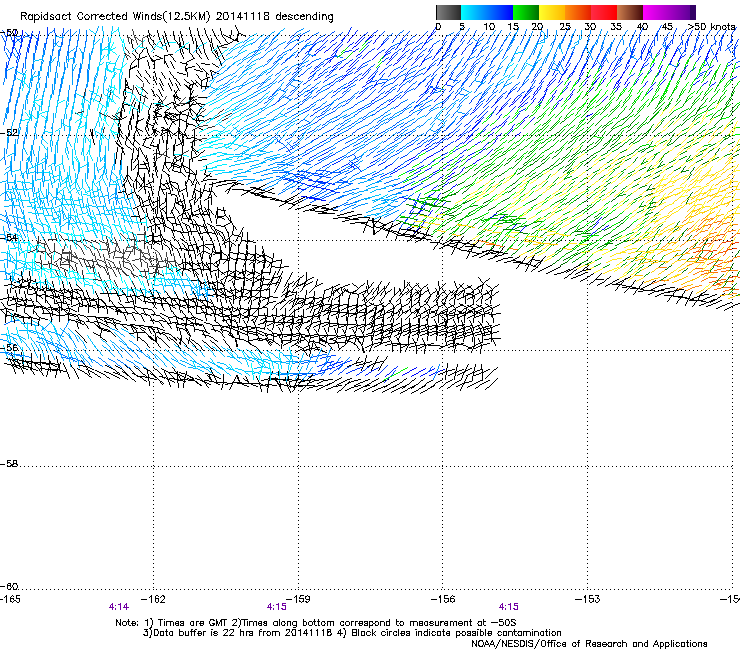
Task: Click the magenta 40–45 knots legend swatch
Action: pos(656,12)
